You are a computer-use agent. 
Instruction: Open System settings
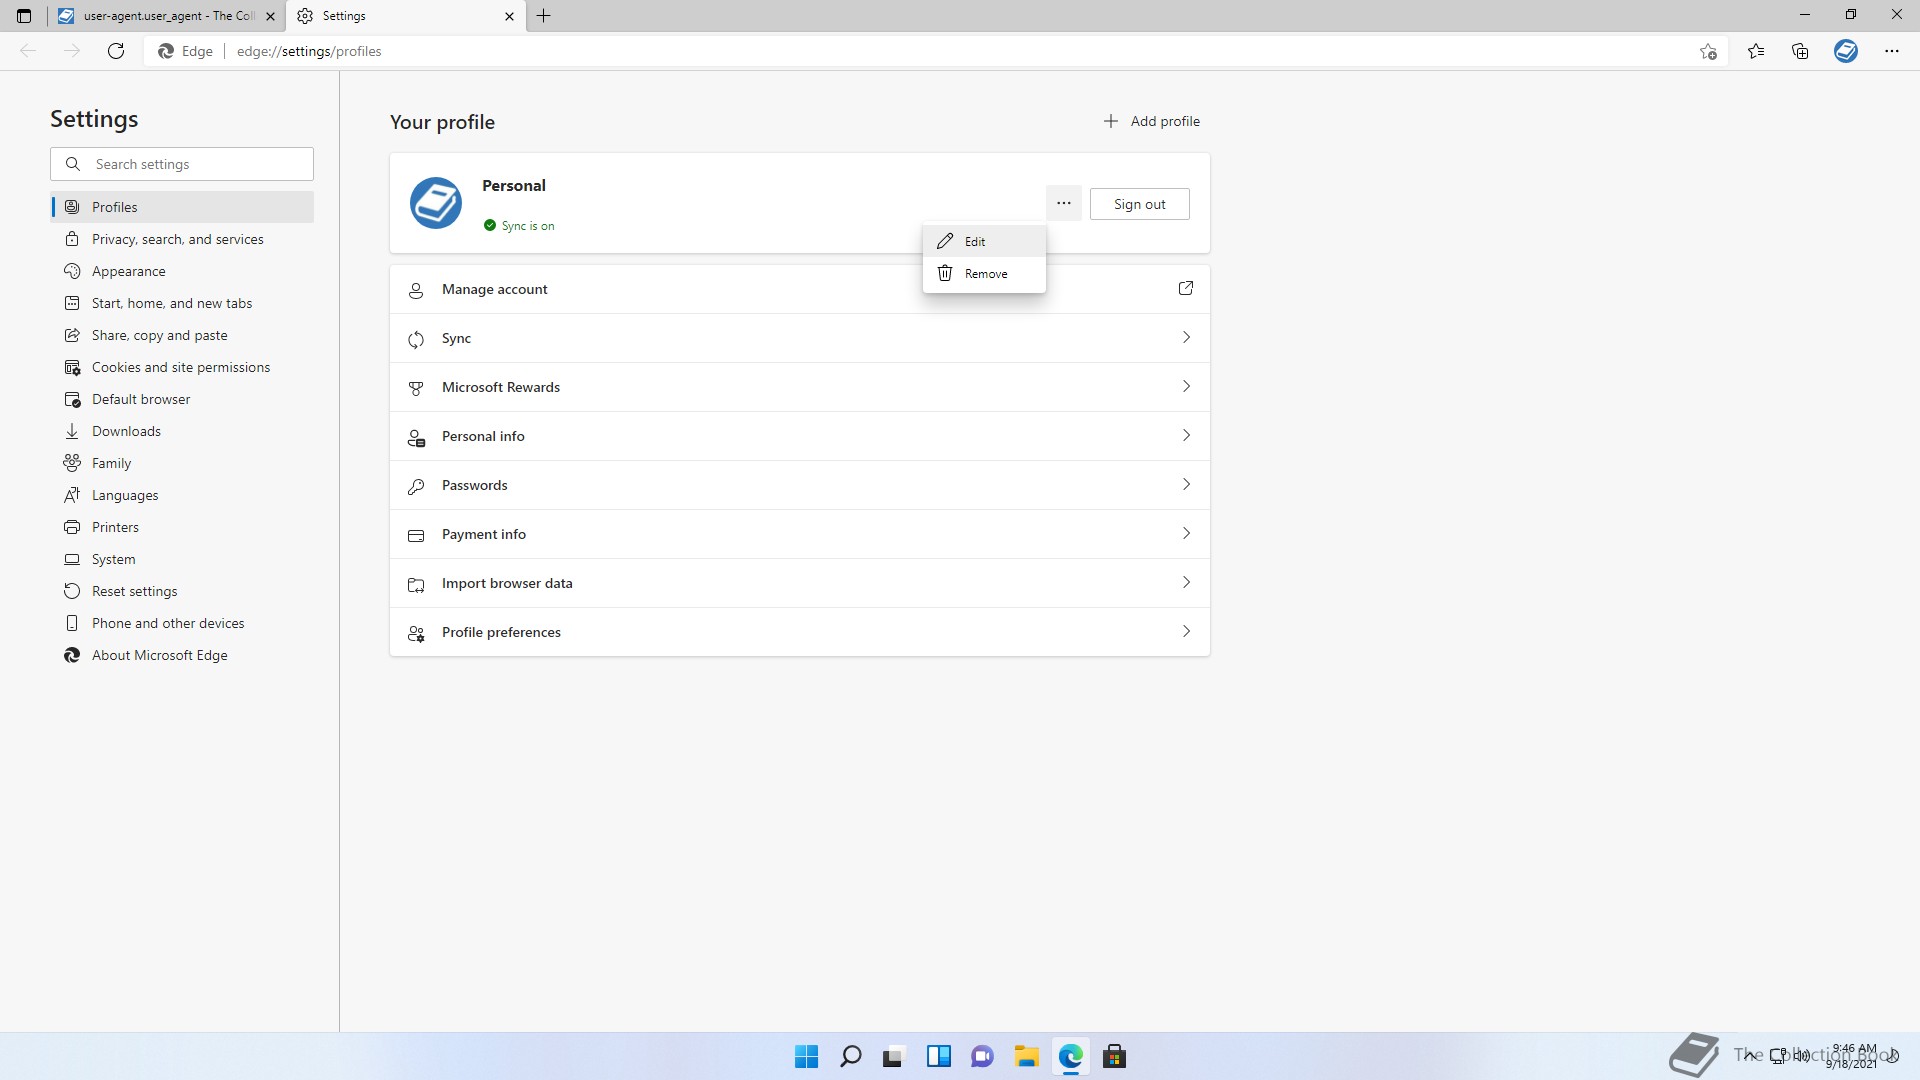[182, 559]
